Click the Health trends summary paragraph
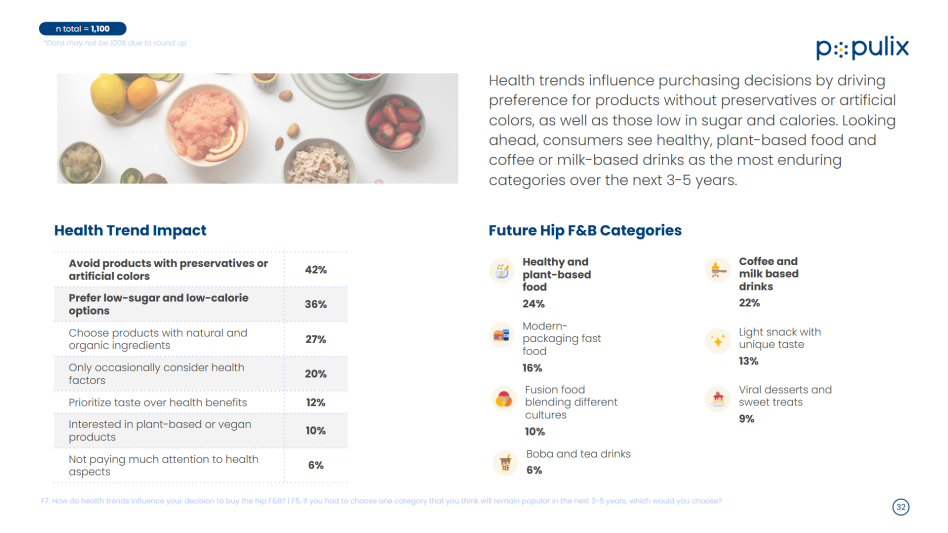Screen dimensions: 948x533 click(x=692, y=130)
